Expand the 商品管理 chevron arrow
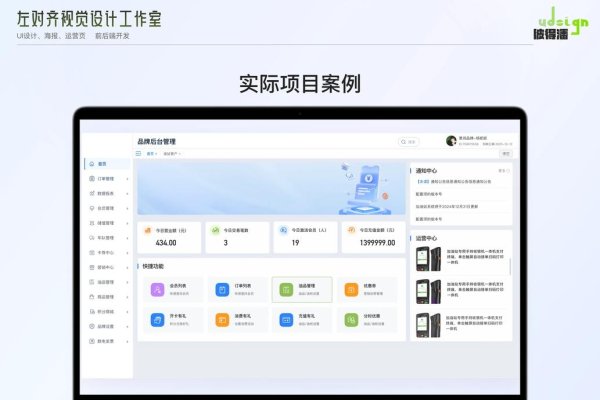This screenshot has height=400, width=600. click(127, 297)
